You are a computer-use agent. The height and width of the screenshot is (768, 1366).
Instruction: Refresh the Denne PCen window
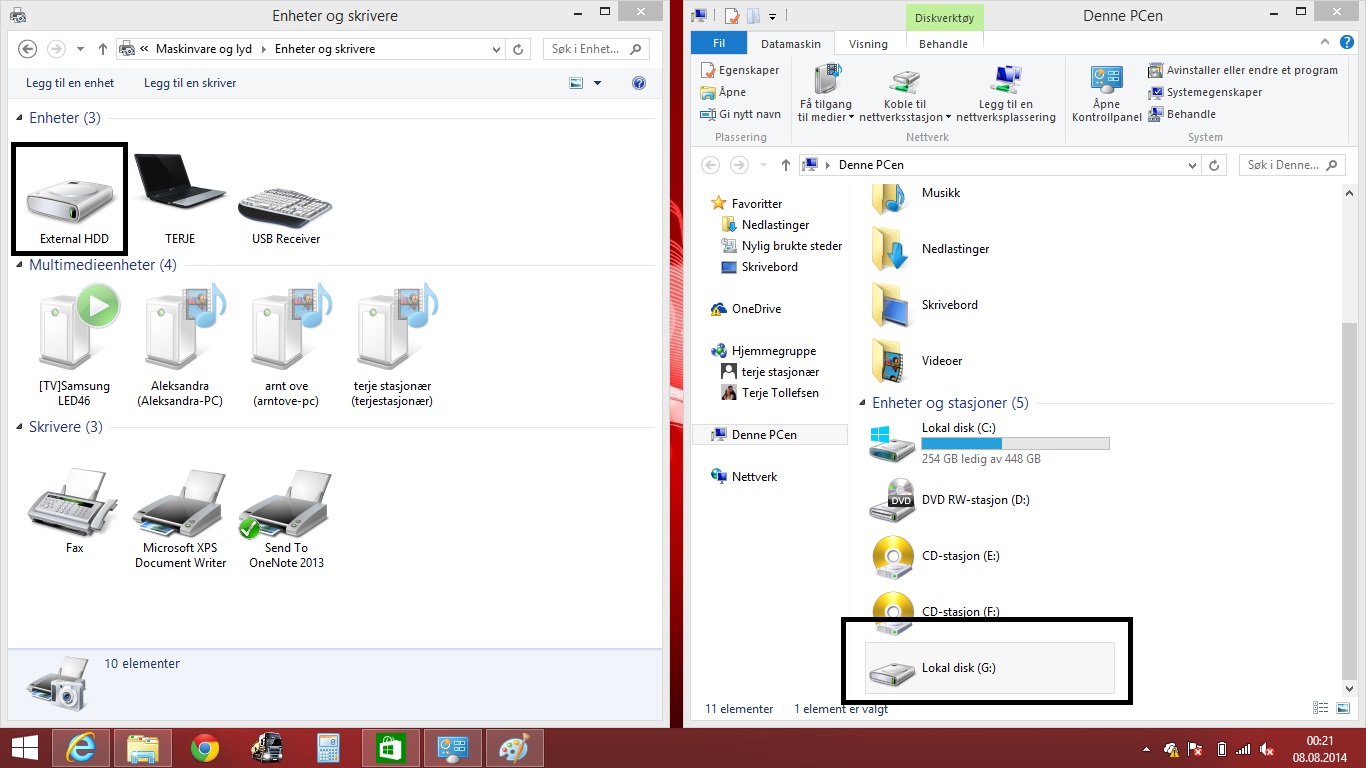click(1216, 165)
